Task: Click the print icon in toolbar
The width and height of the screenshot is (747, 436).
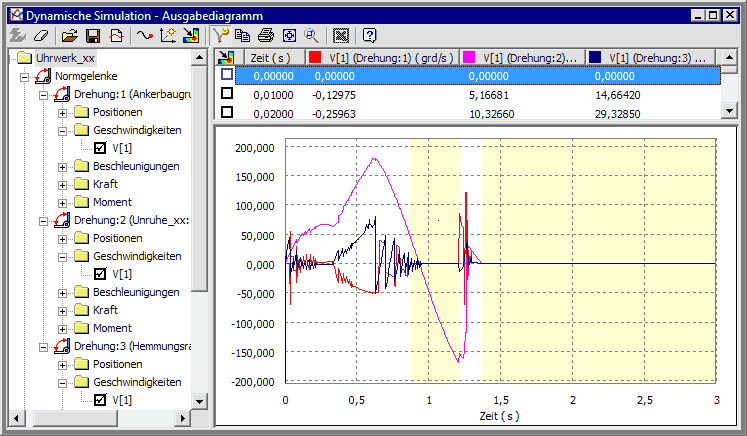Action: pos(266,35)
